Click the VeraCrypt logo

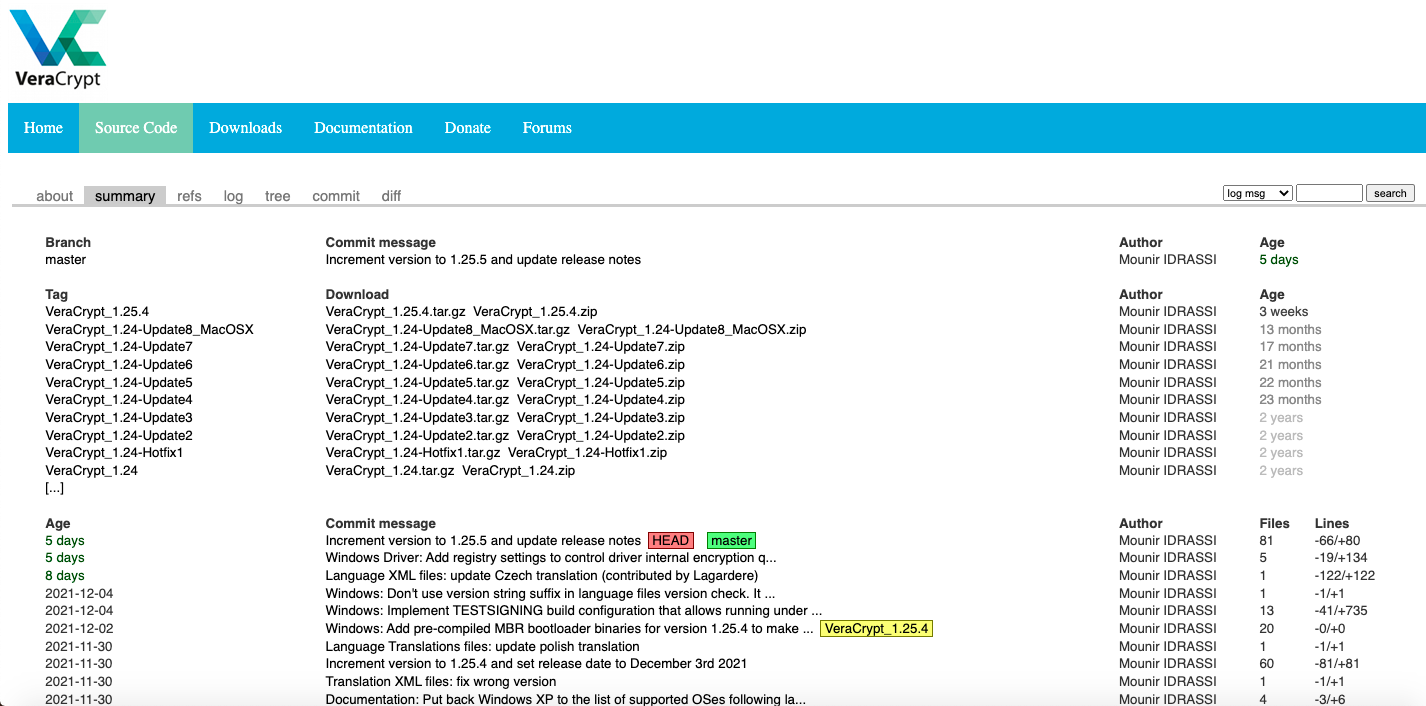tap(60, 48)
